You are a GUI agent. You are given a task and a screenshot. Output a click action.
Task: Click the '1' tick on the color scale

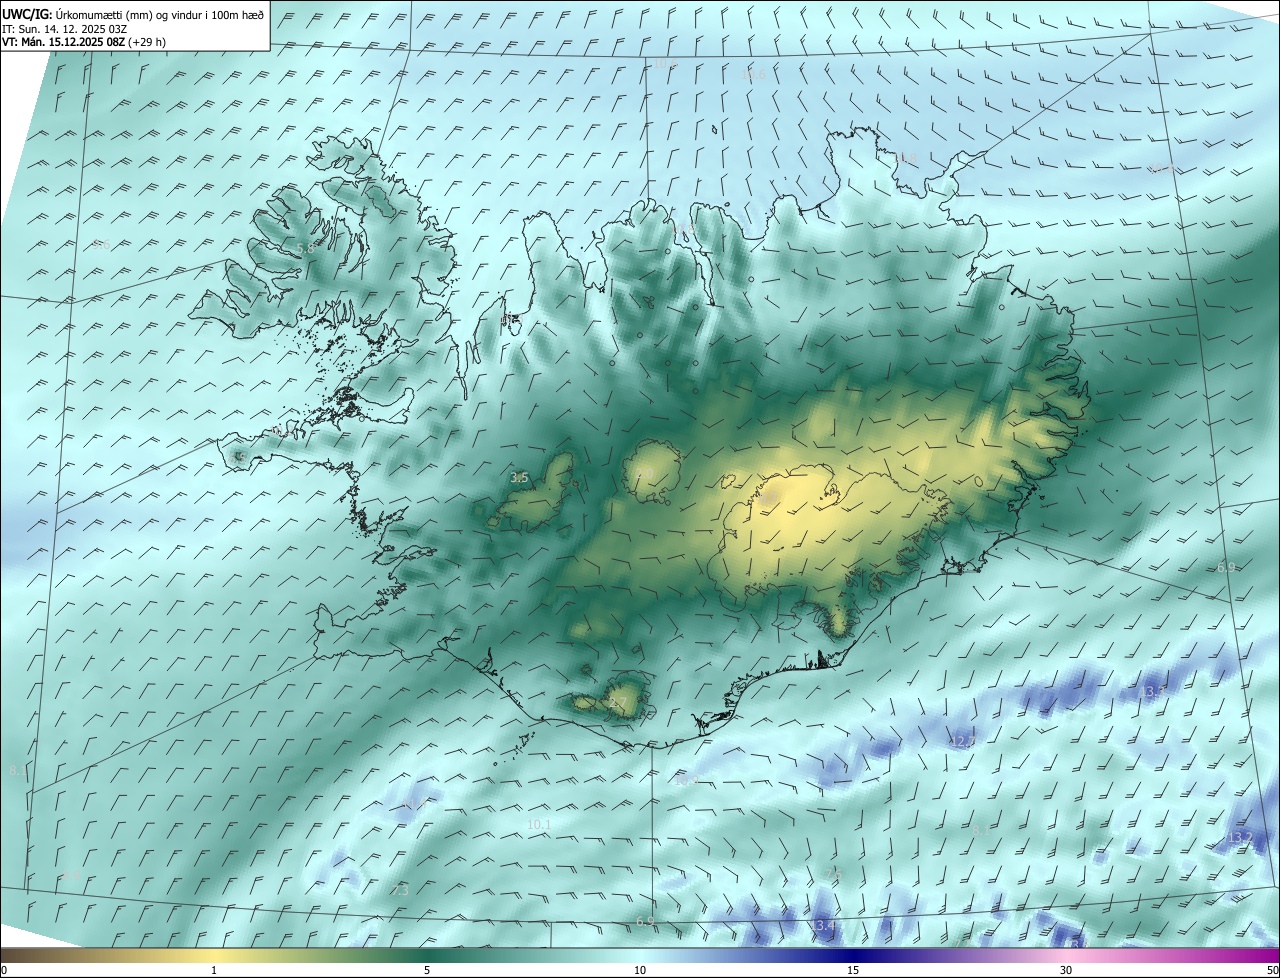coord(214,971)
